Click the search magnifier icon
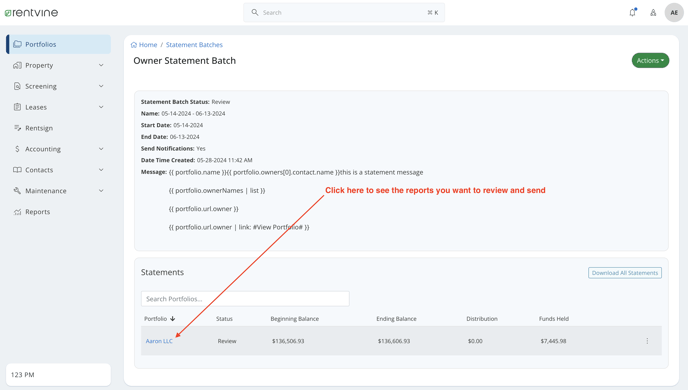688x390 pixels. tap(254, 12)
